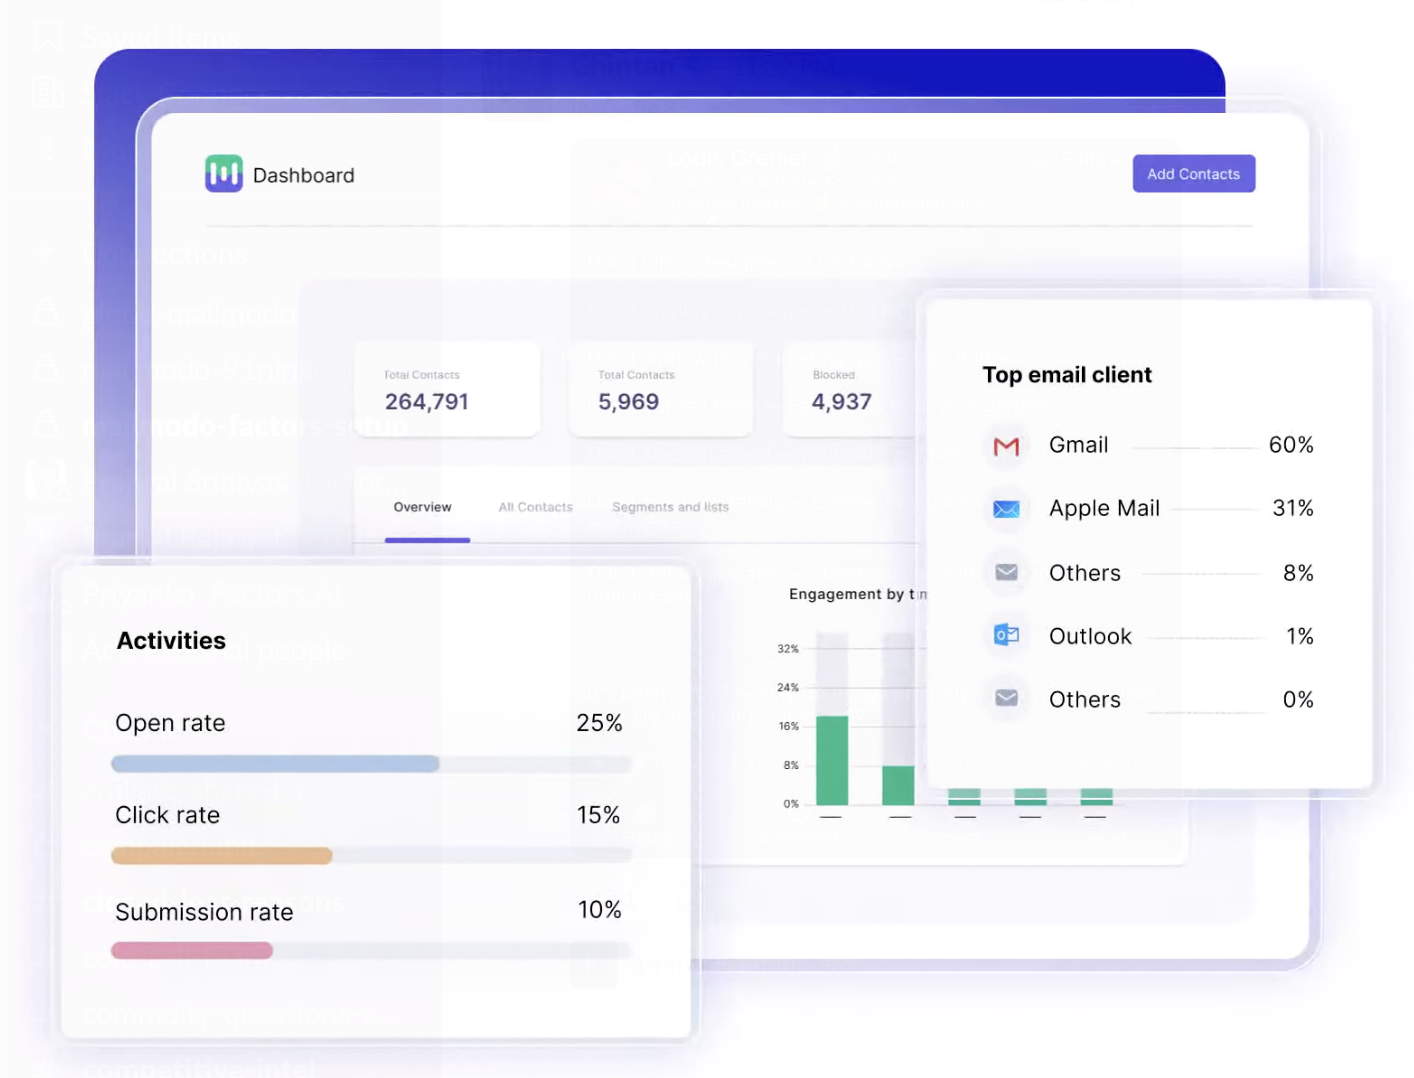Click the Saved Items bookmark icon in sidebar
The height and width of the screenshot is (1078, 1414).
pos(47,36)
